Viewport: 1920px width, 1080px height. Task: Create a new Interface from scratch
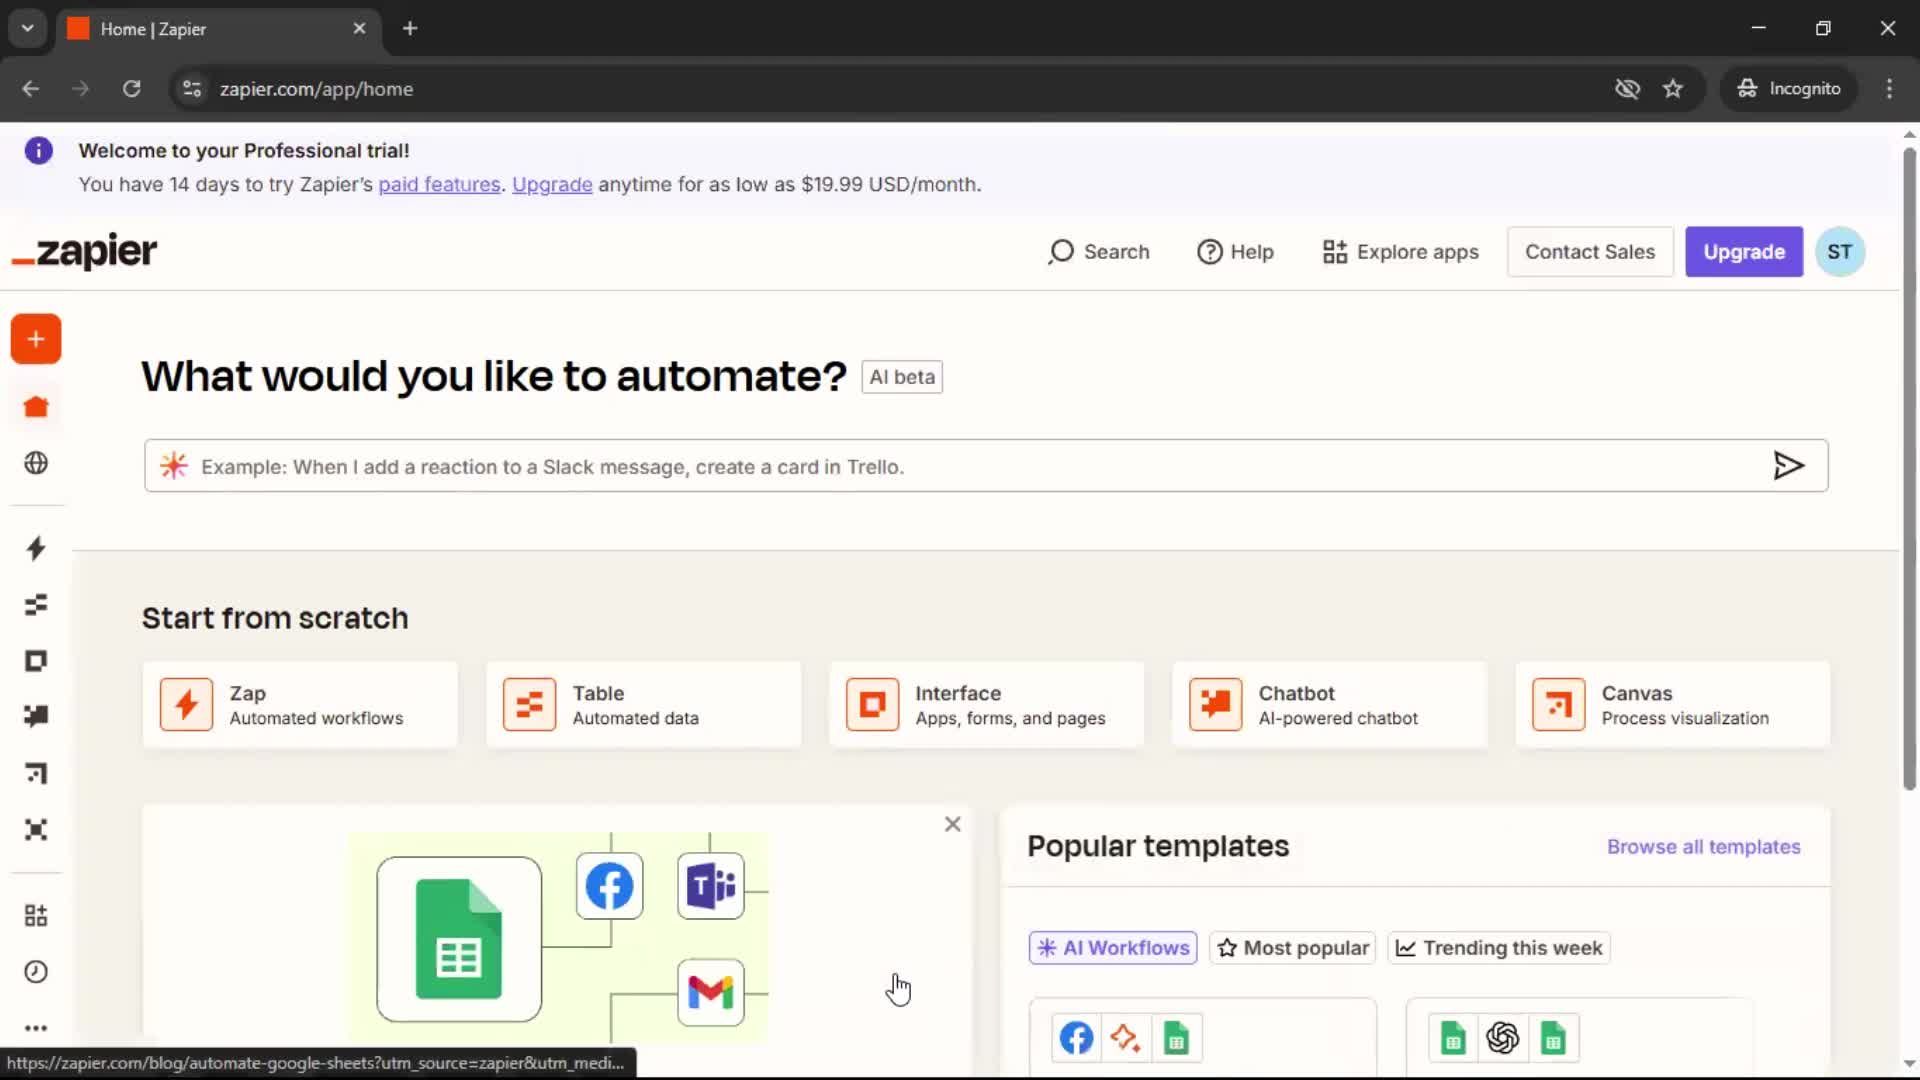986,704
